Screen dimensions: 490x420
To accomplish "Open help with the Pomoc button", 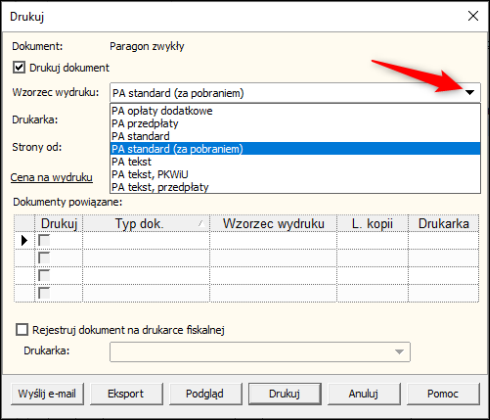I will 443,394.
